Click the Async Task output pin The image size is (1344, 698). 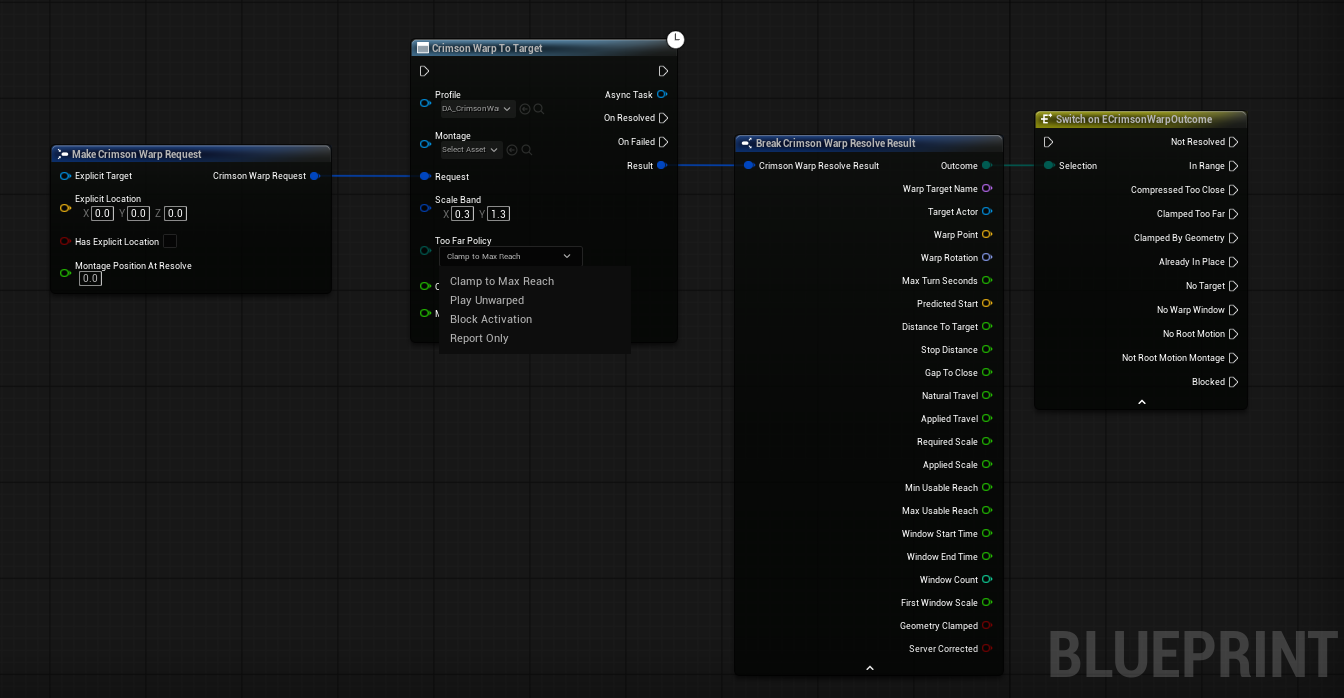[x=662, y=94]
